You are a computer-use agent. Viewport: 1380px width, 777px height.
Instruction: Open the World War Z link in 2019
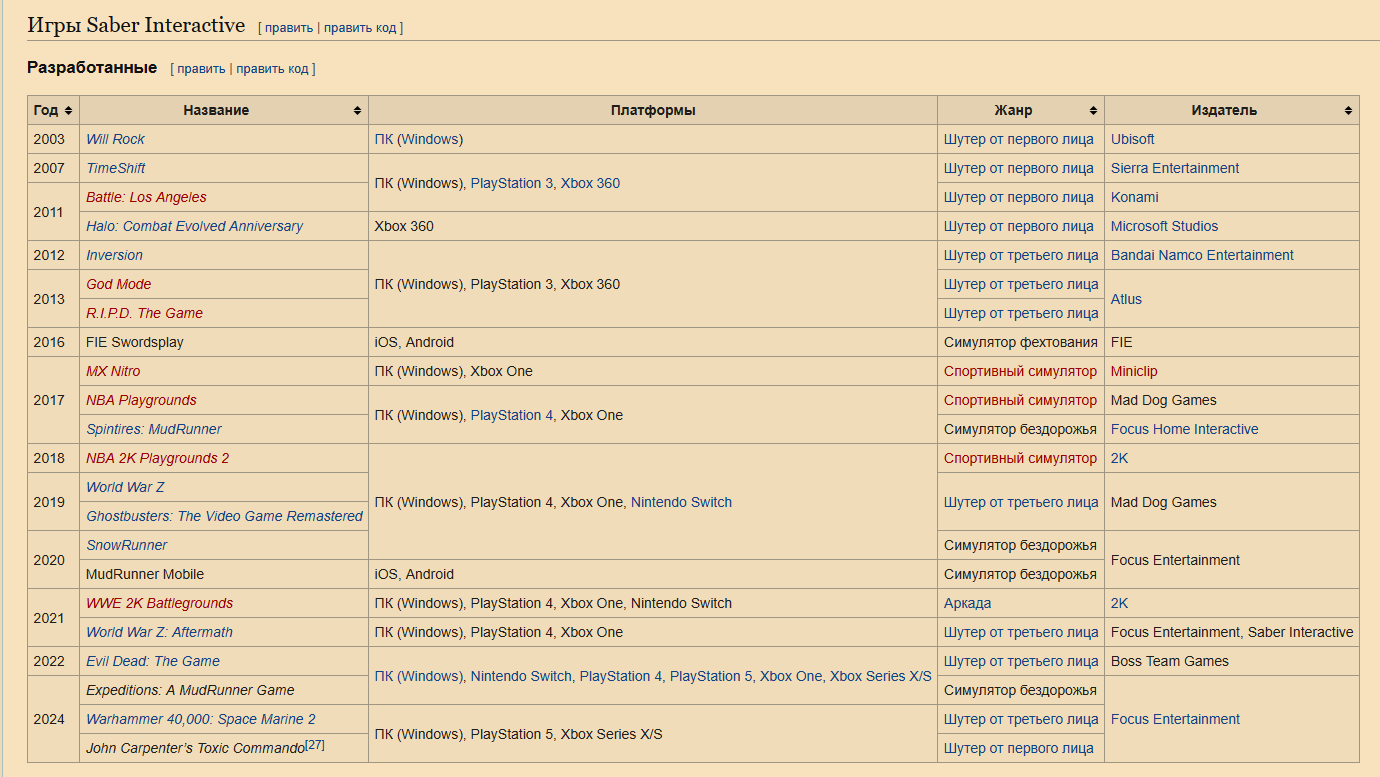(x=125, y=487)
